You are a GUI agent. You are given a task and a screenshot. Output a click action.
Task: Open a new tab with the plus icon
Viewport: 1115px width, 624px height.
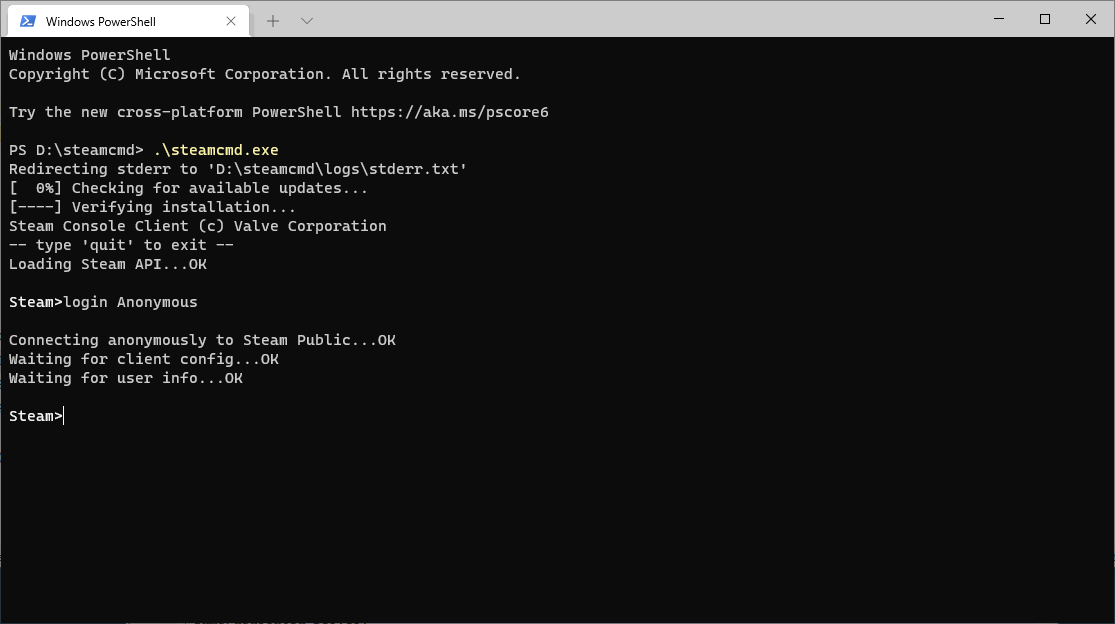tap(272, 20)
